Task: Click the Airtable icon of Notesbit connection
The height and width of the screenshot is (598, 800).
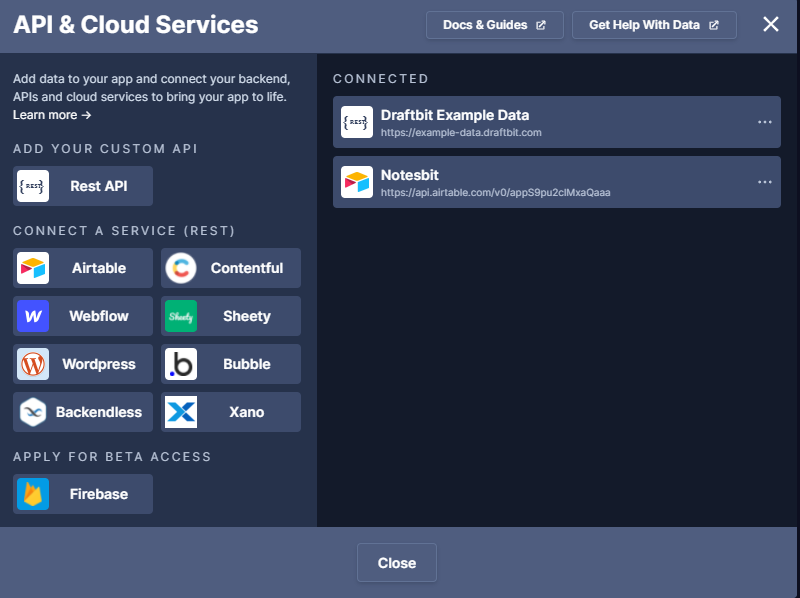Action: click(357, 182)
